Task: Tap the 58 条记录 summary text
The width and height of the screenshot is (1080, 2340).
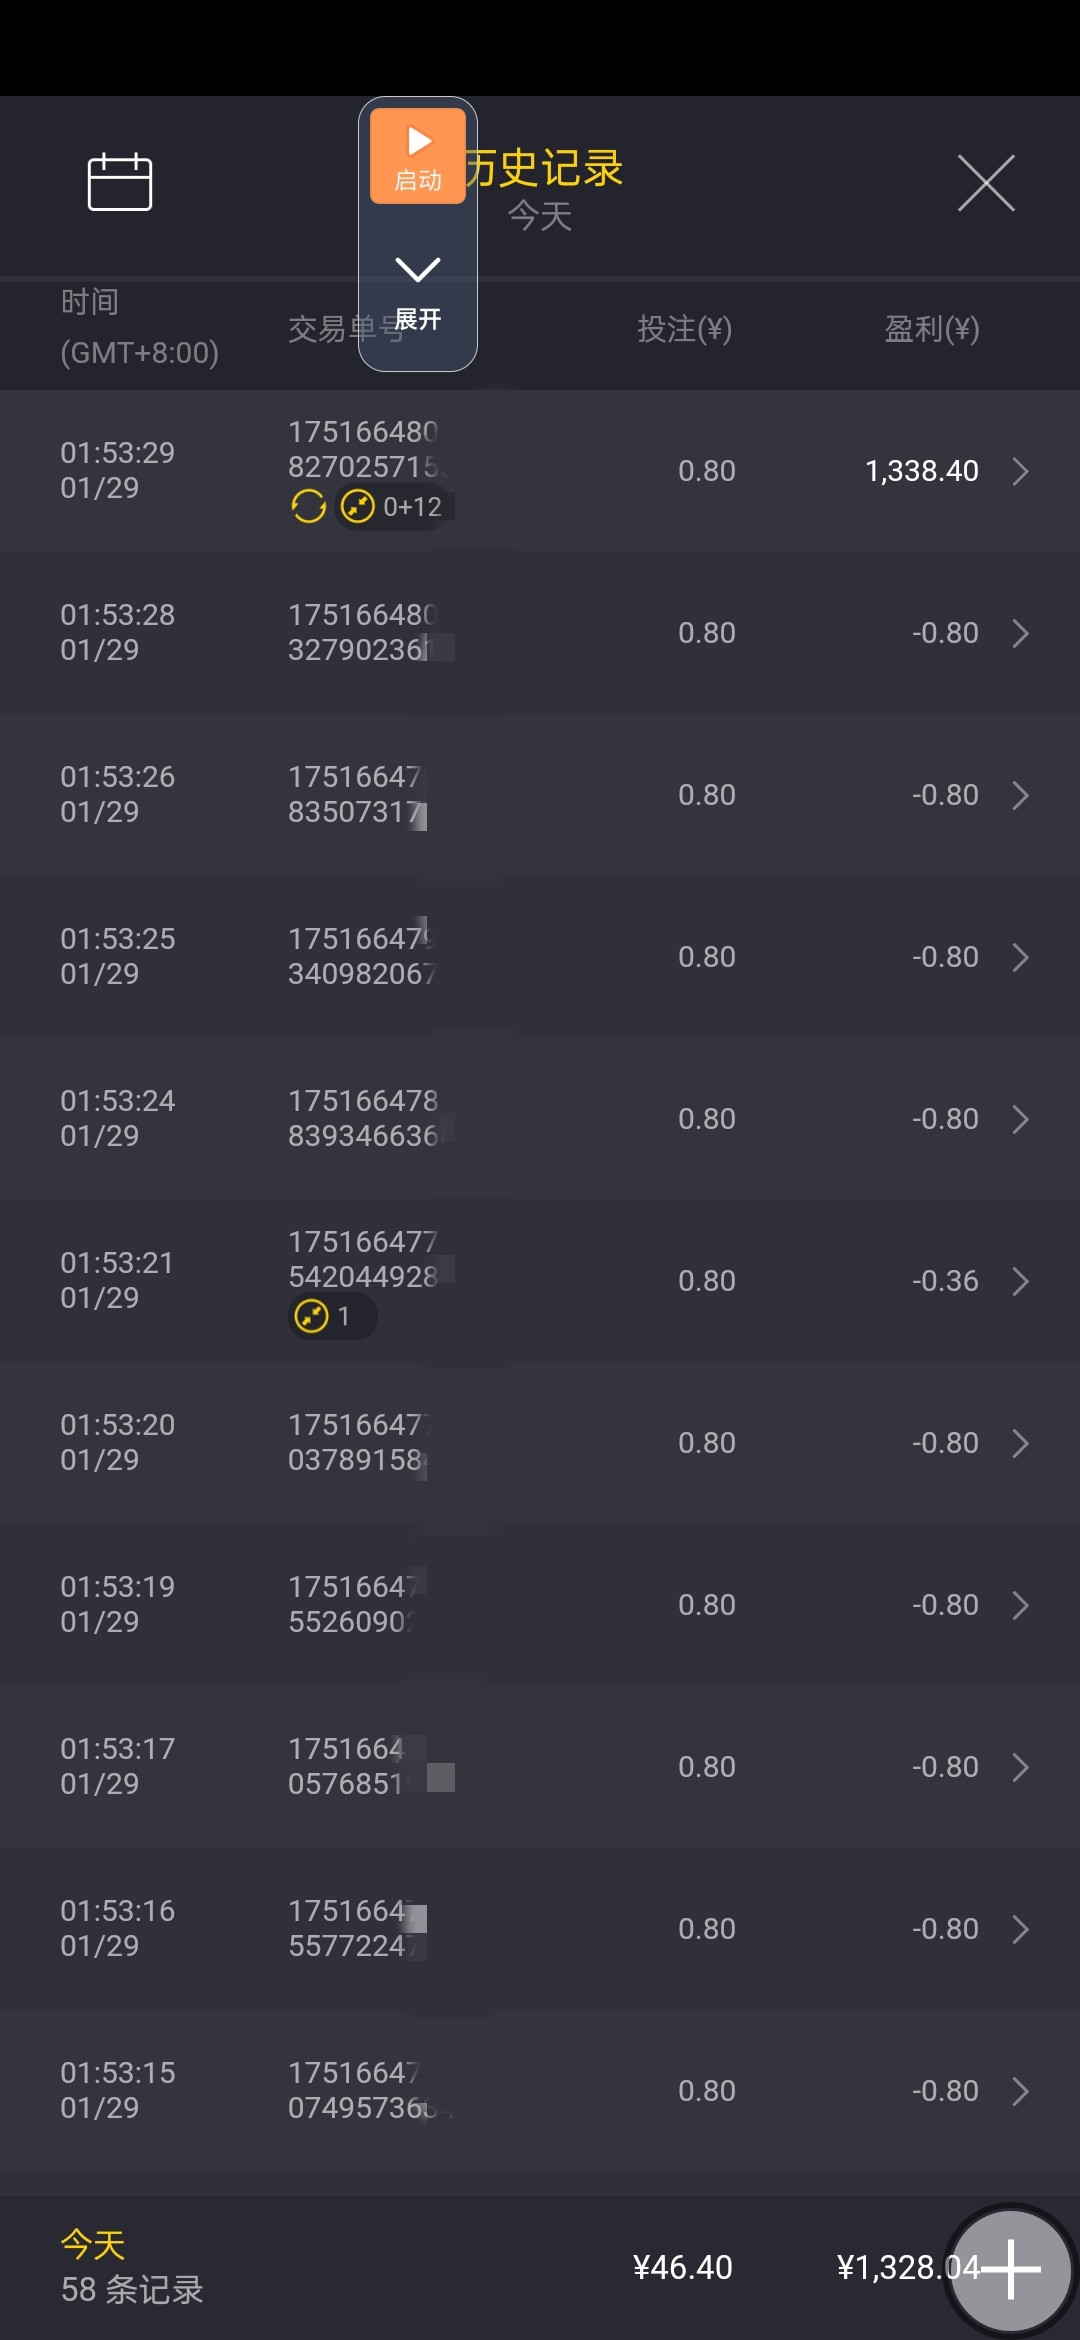Action: tap(132, 2290)
